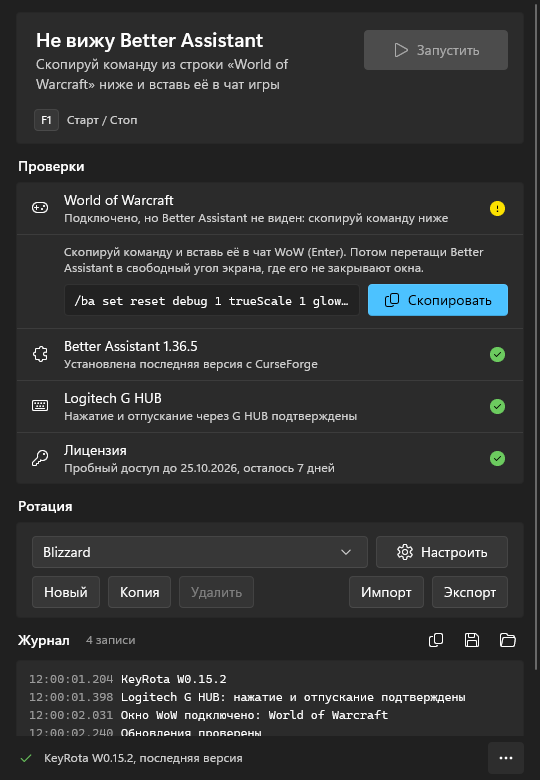540x780 pixels.
Task: Create a rotation with Новый button
Action: point(66,592)
